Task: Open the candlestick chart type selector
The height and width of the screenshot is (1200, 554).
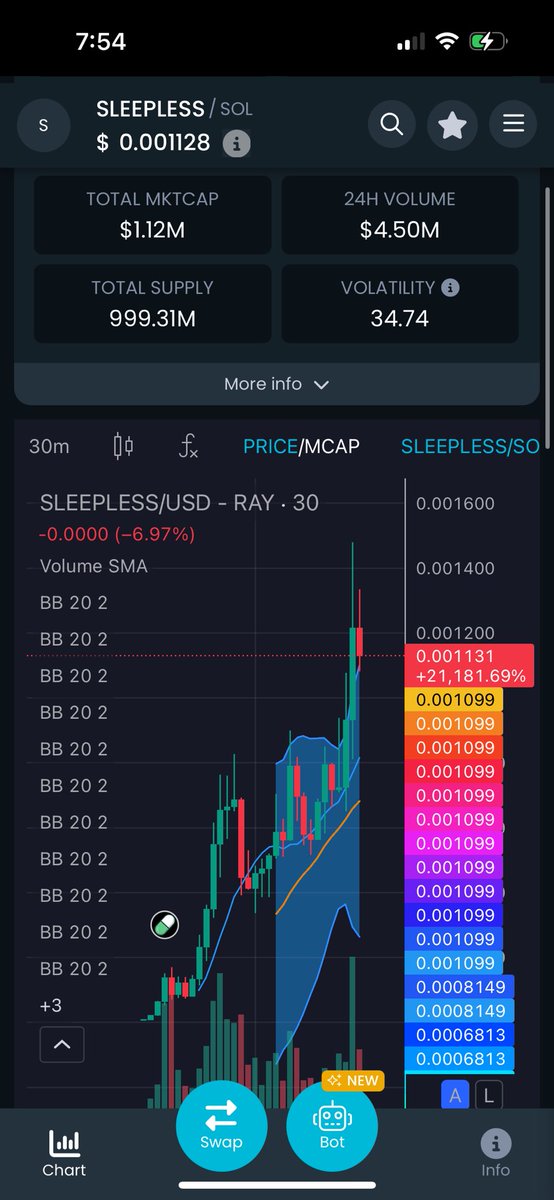Action: [x=123, y=446]
